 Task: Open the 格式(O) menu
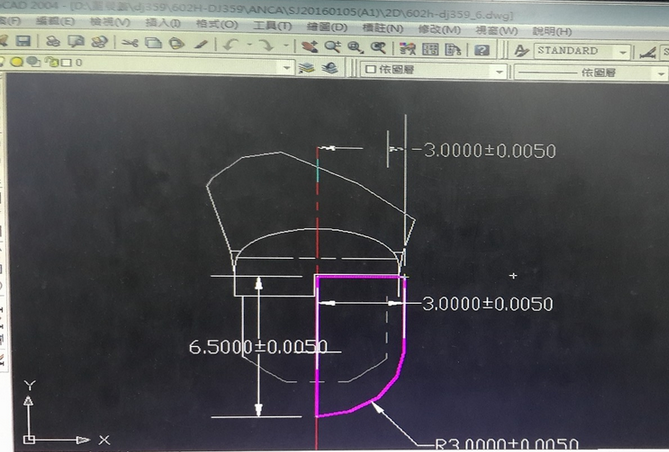point(217,23)
